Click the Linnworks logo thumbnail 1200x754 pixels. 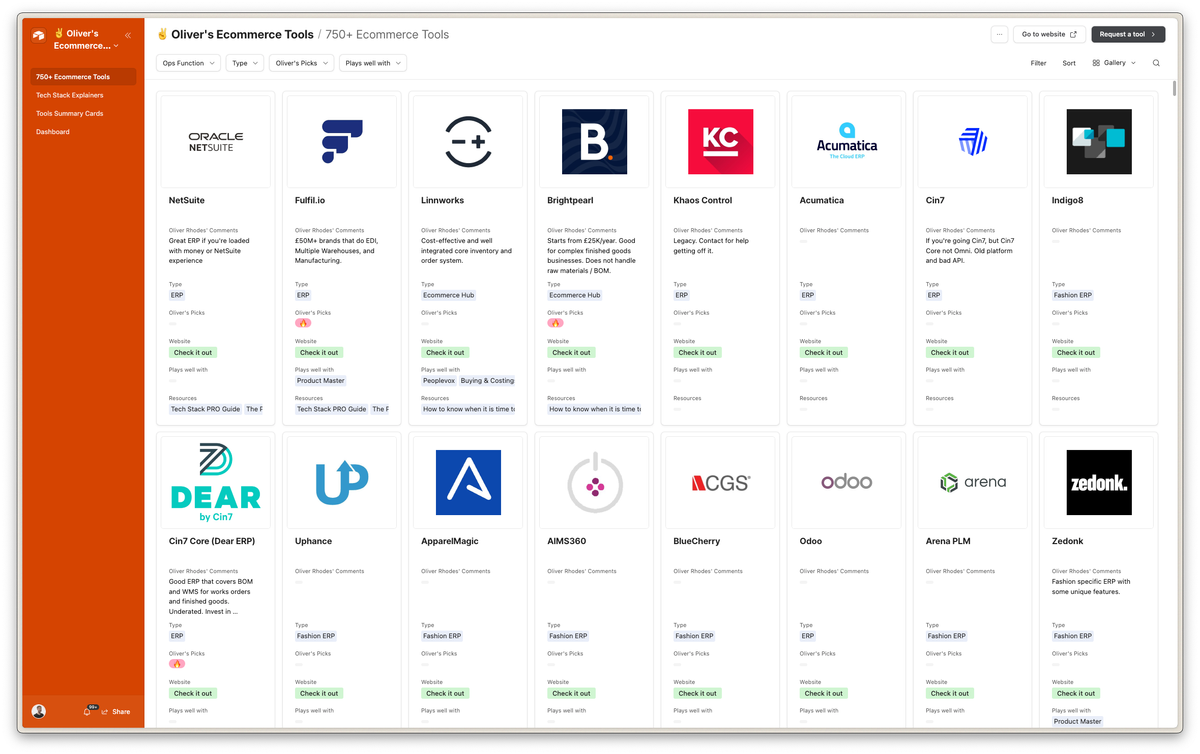(468, 141)
